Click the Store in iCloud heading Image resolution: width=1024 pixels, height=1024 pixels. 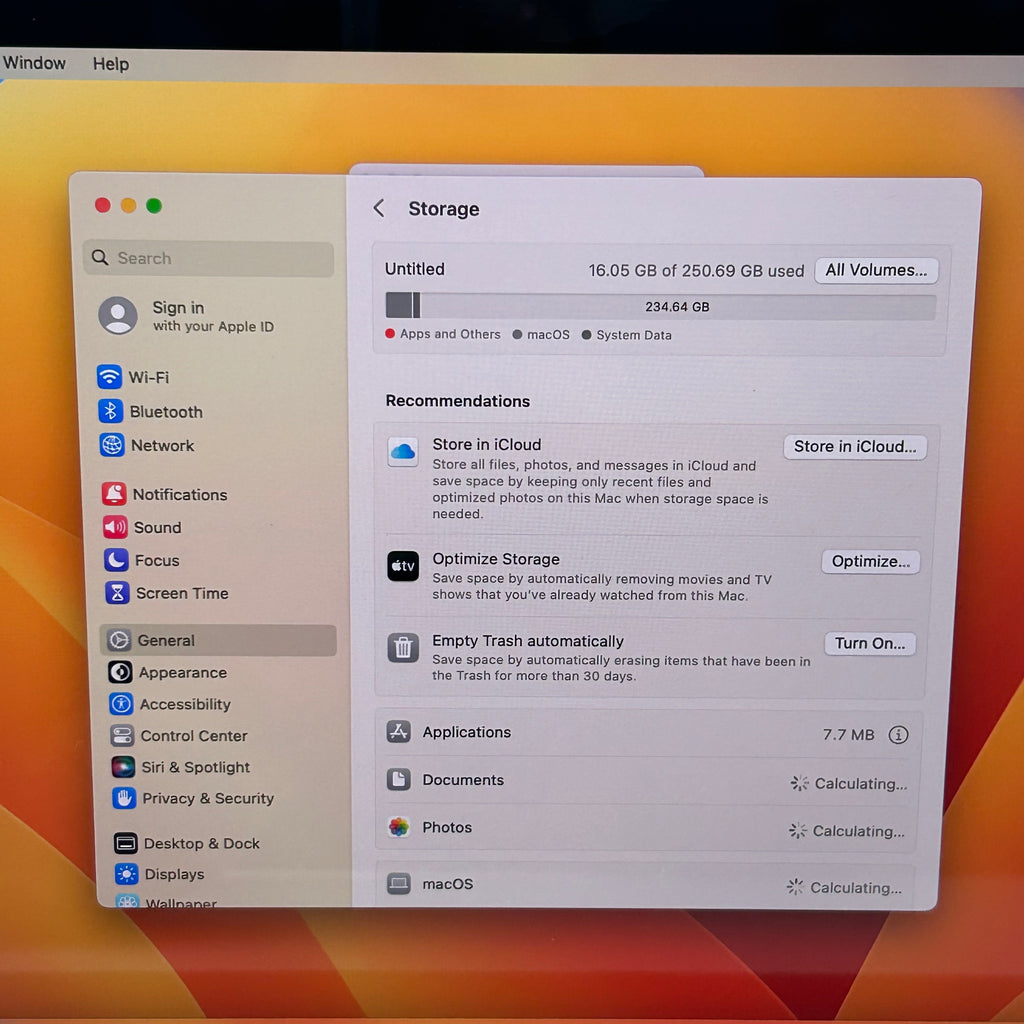(x=487, y=444)
